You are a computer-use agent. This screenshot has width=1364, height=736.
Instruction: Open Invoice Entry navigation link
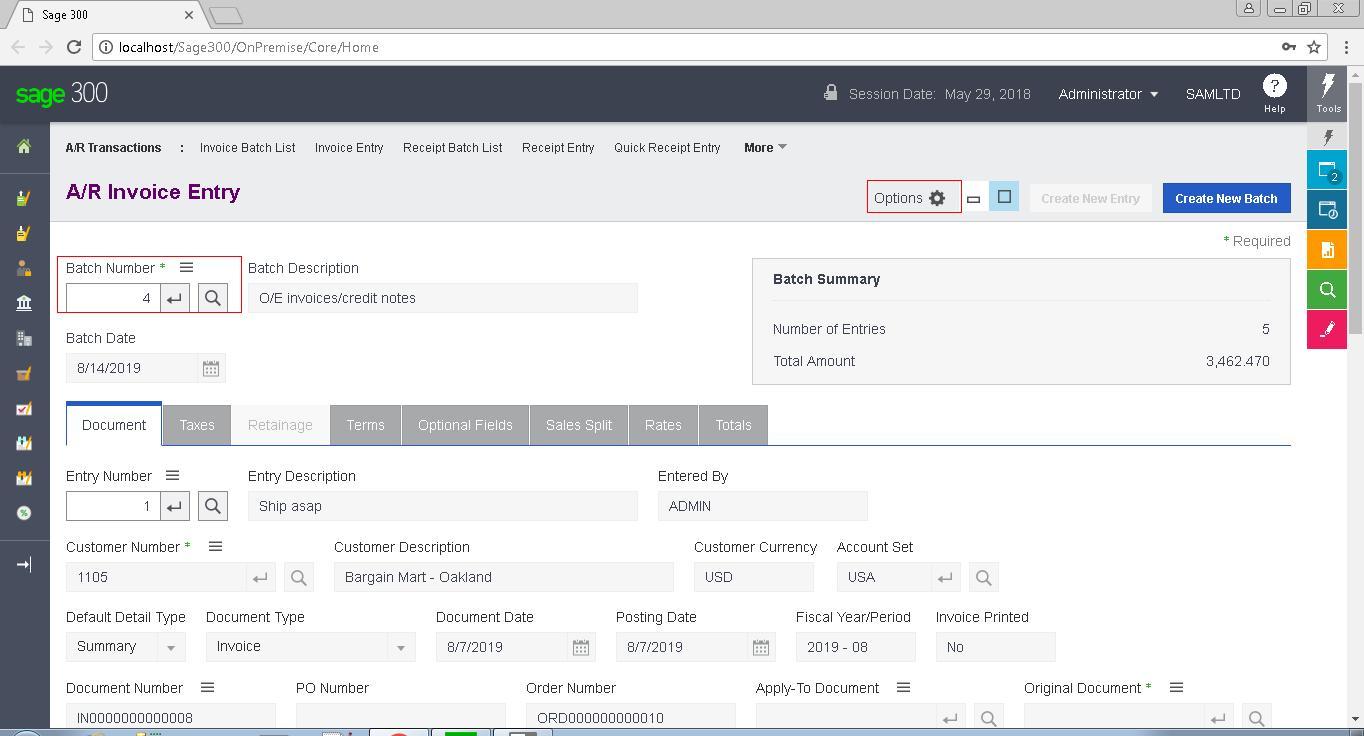click(x=349, y=147)
